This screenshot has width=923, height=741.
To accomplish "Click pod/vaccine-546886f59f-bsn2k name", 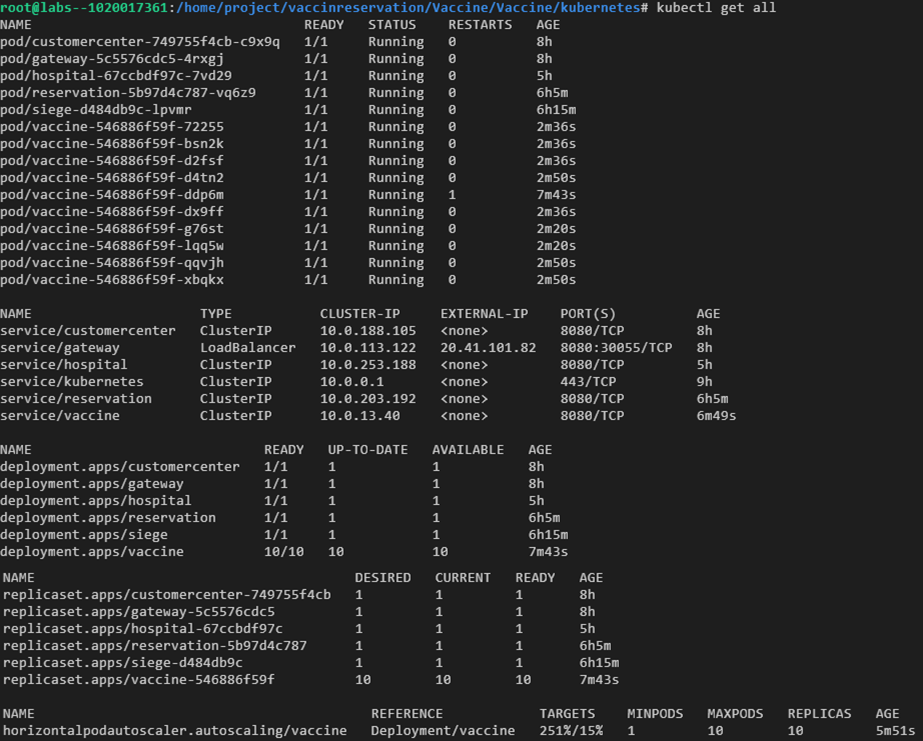I will [112, 144].
